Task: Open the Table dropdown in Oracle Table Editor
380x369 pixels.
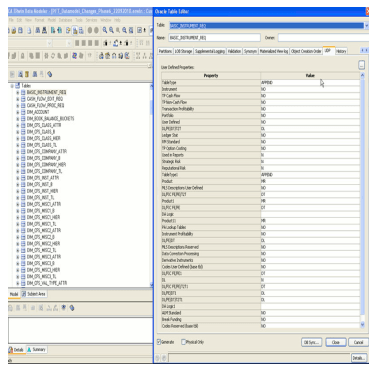Action: click(366, 25)
